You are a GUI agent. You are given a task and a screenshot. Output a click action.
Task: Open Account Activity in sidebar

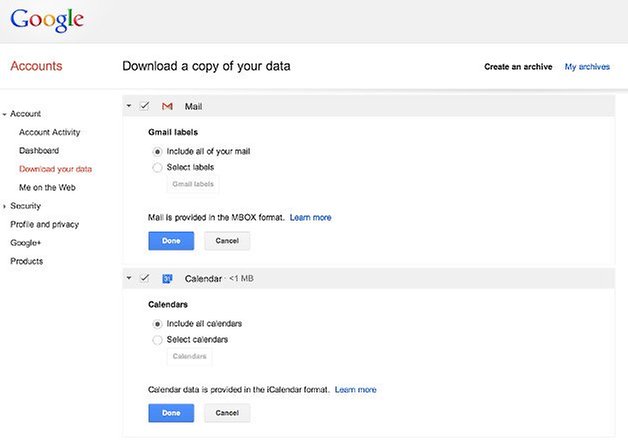[50, 132]
